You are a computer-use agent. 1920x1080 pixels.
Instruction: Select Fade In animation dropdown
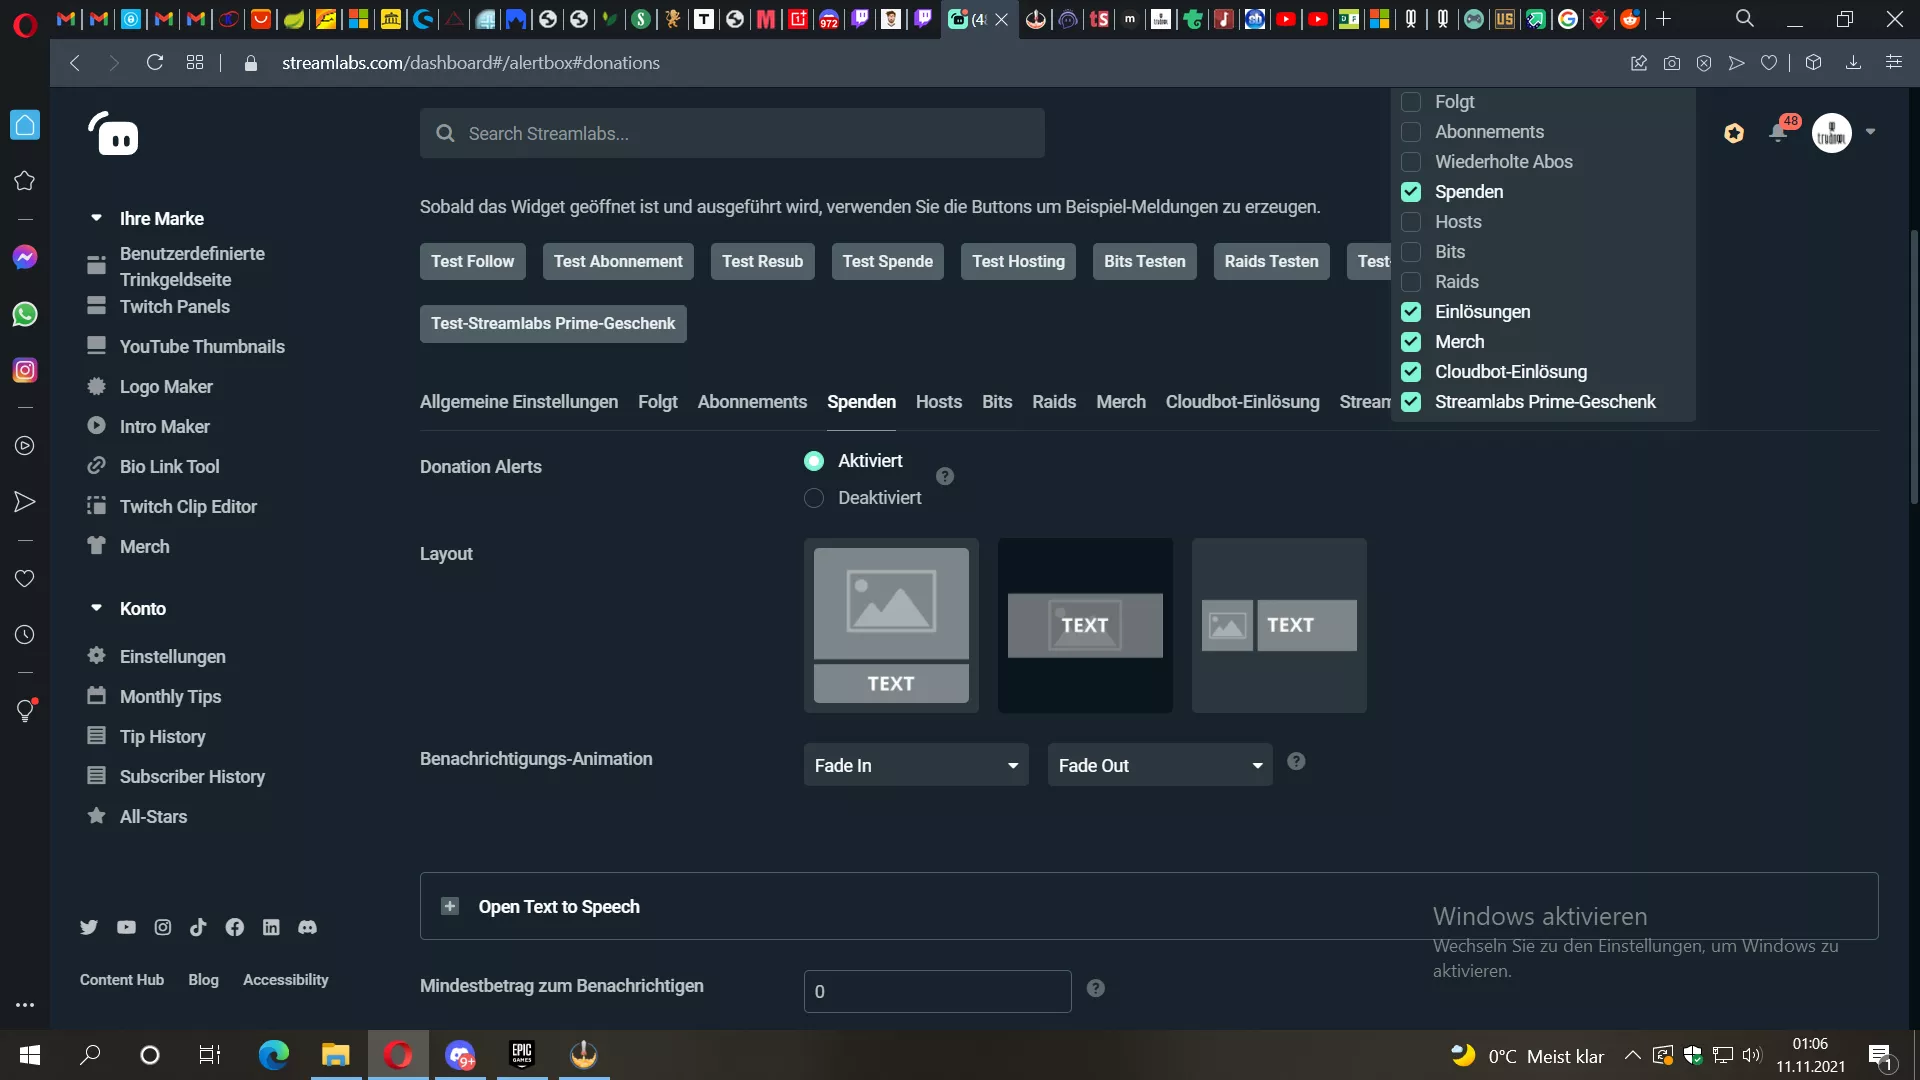click(x=915, y=765)
